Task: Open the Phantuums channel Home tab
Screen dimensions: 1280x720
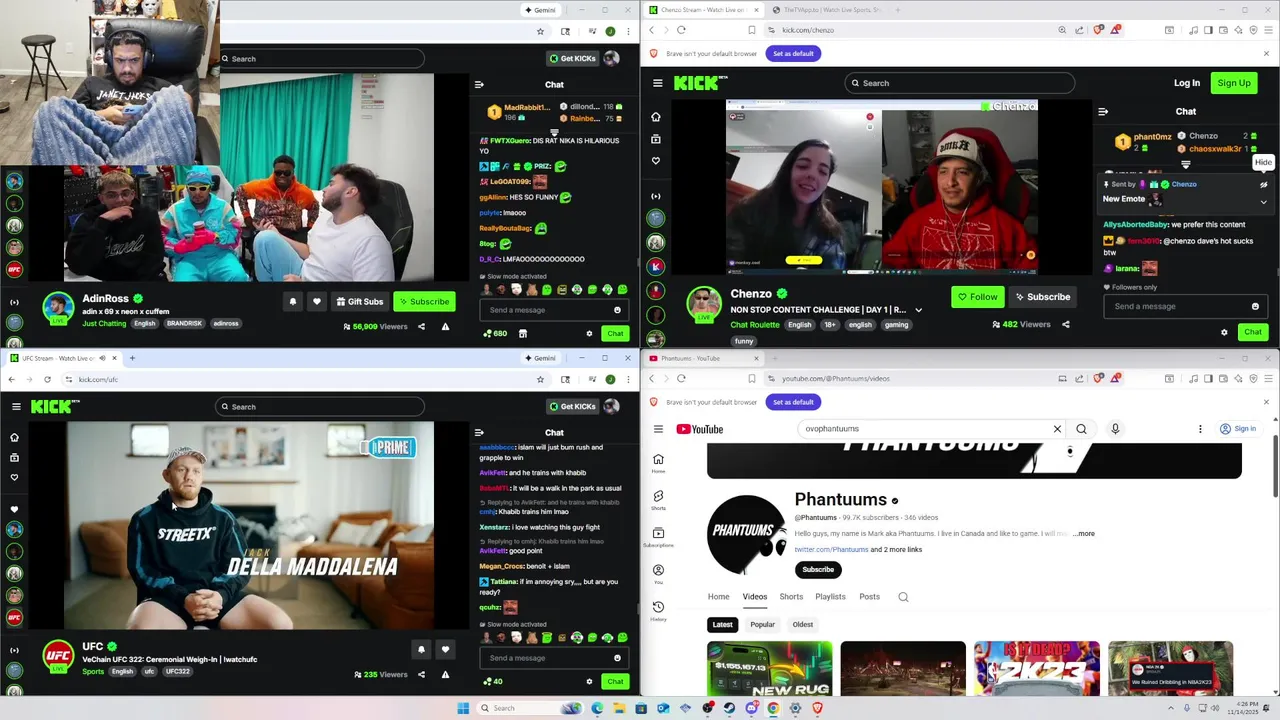Action: pyautogui.click(x=719, y=597)
